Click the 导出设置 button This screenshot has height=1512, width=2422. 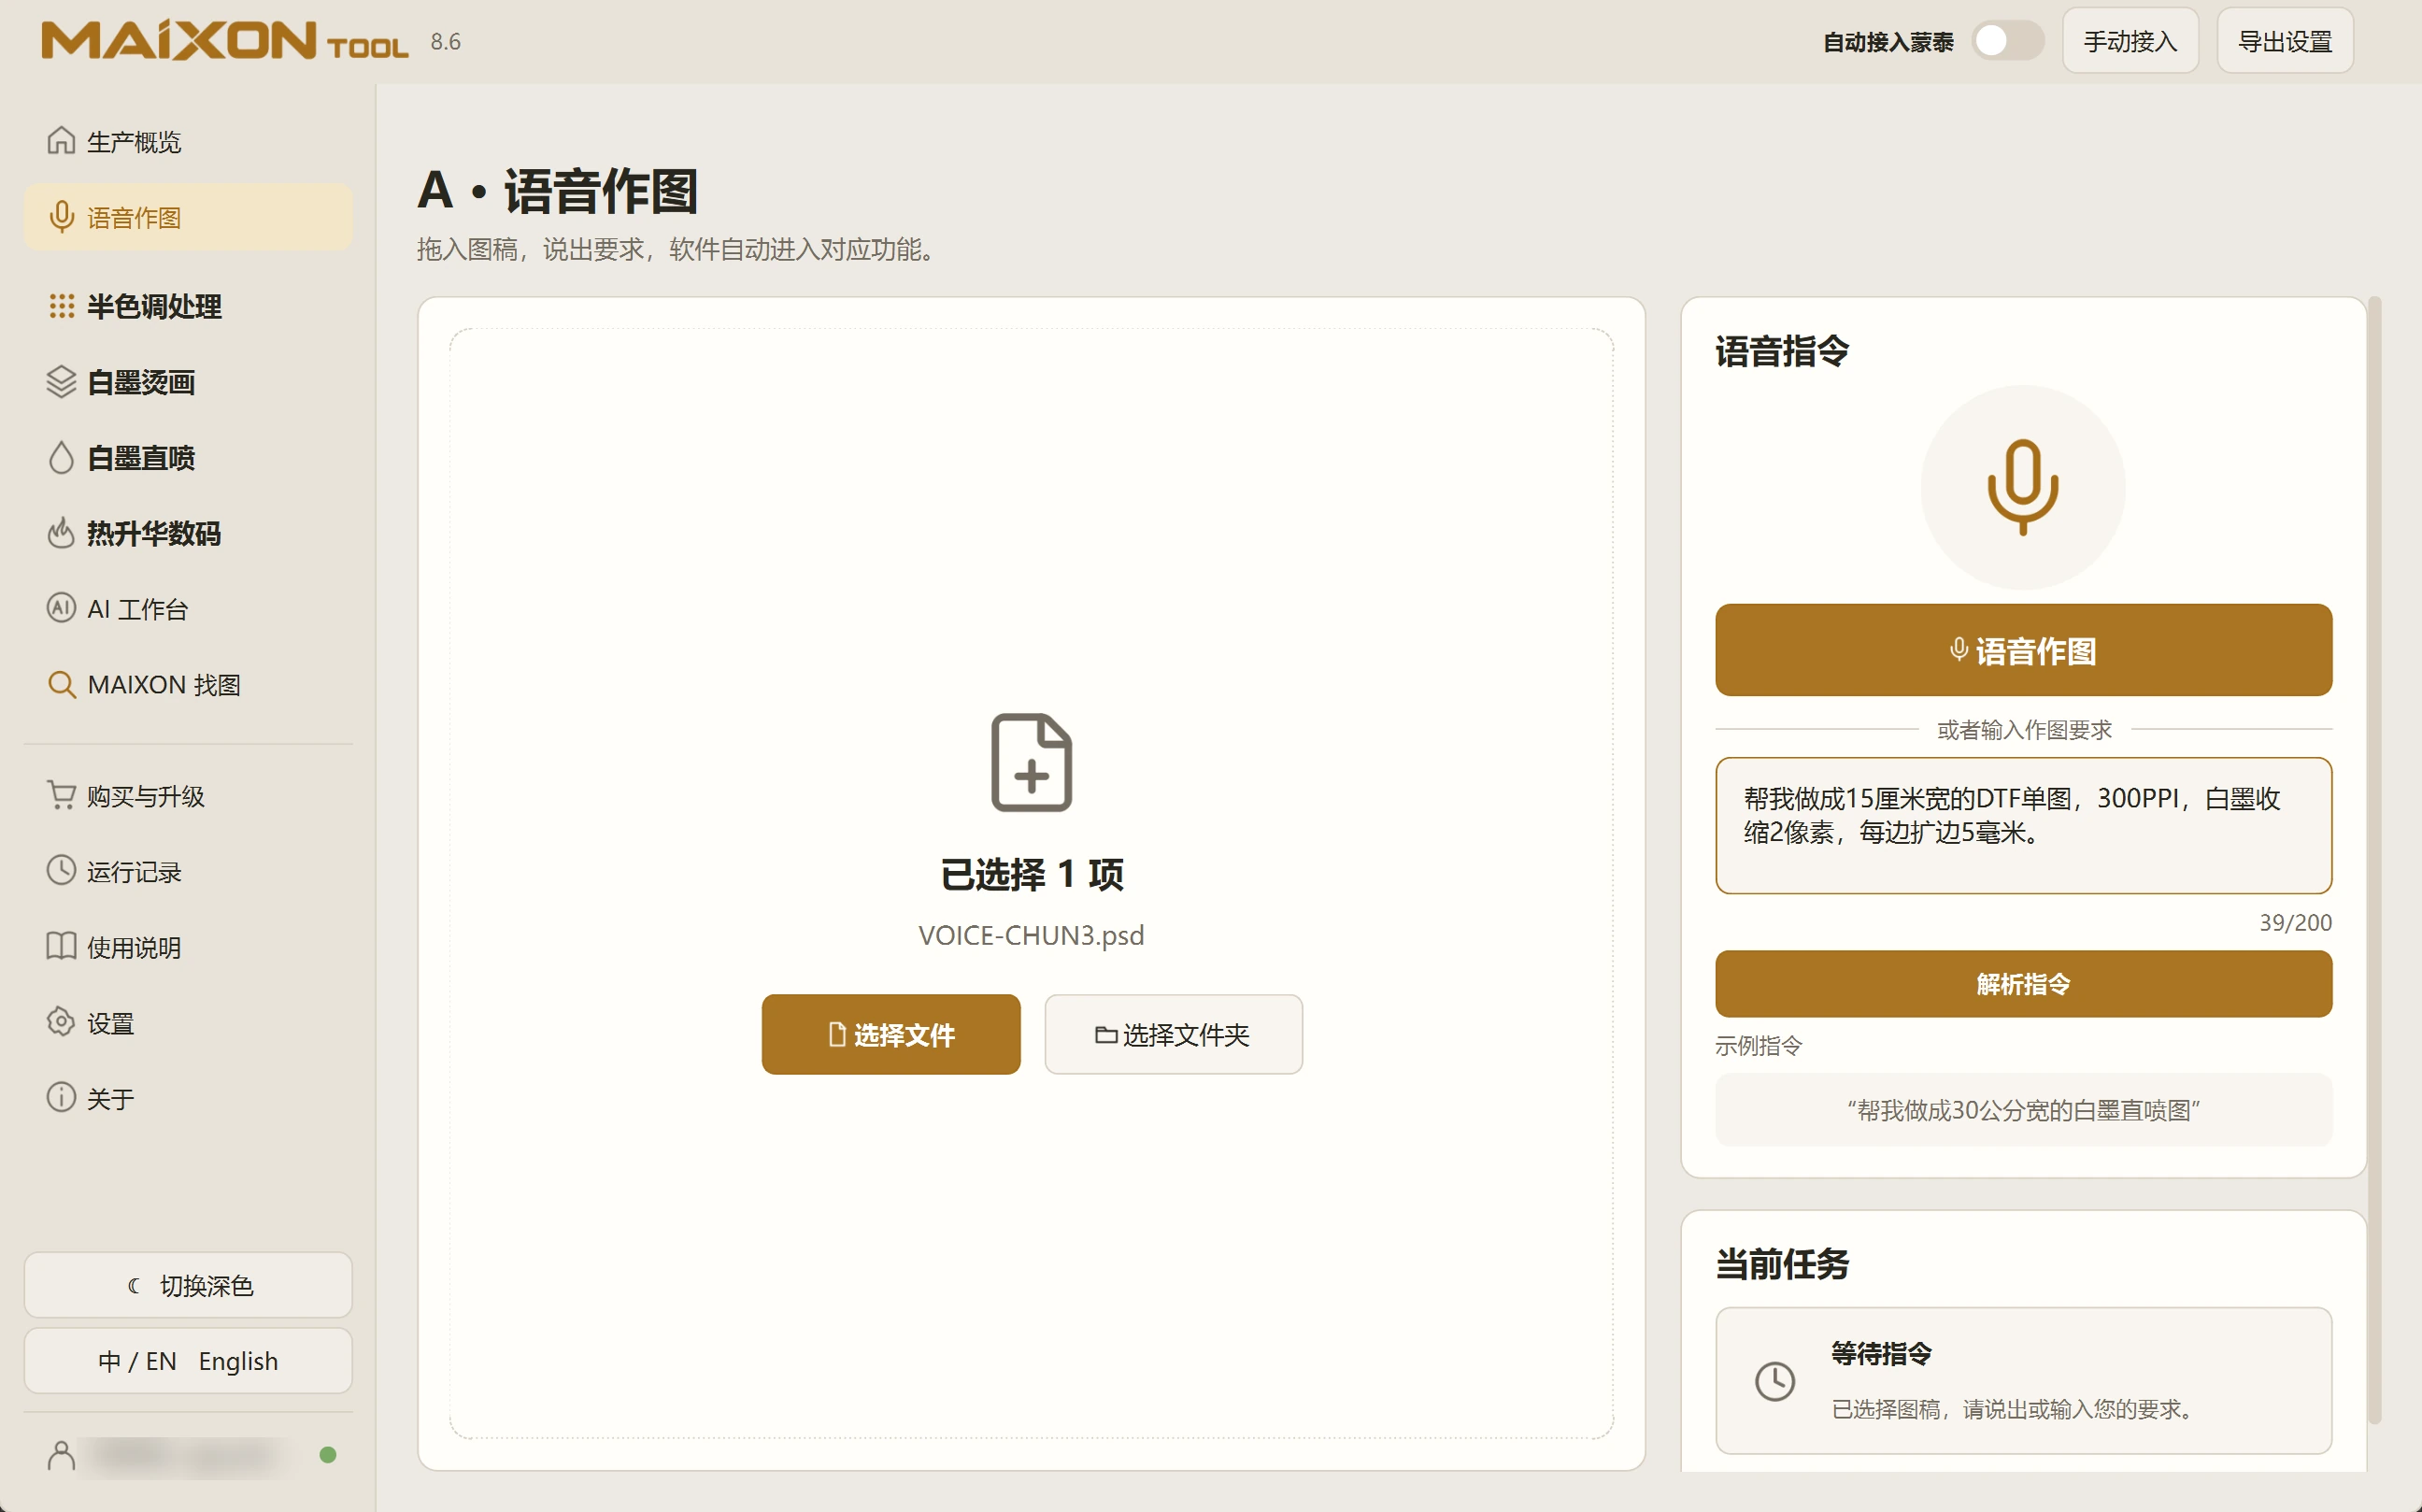[2285, 41]
